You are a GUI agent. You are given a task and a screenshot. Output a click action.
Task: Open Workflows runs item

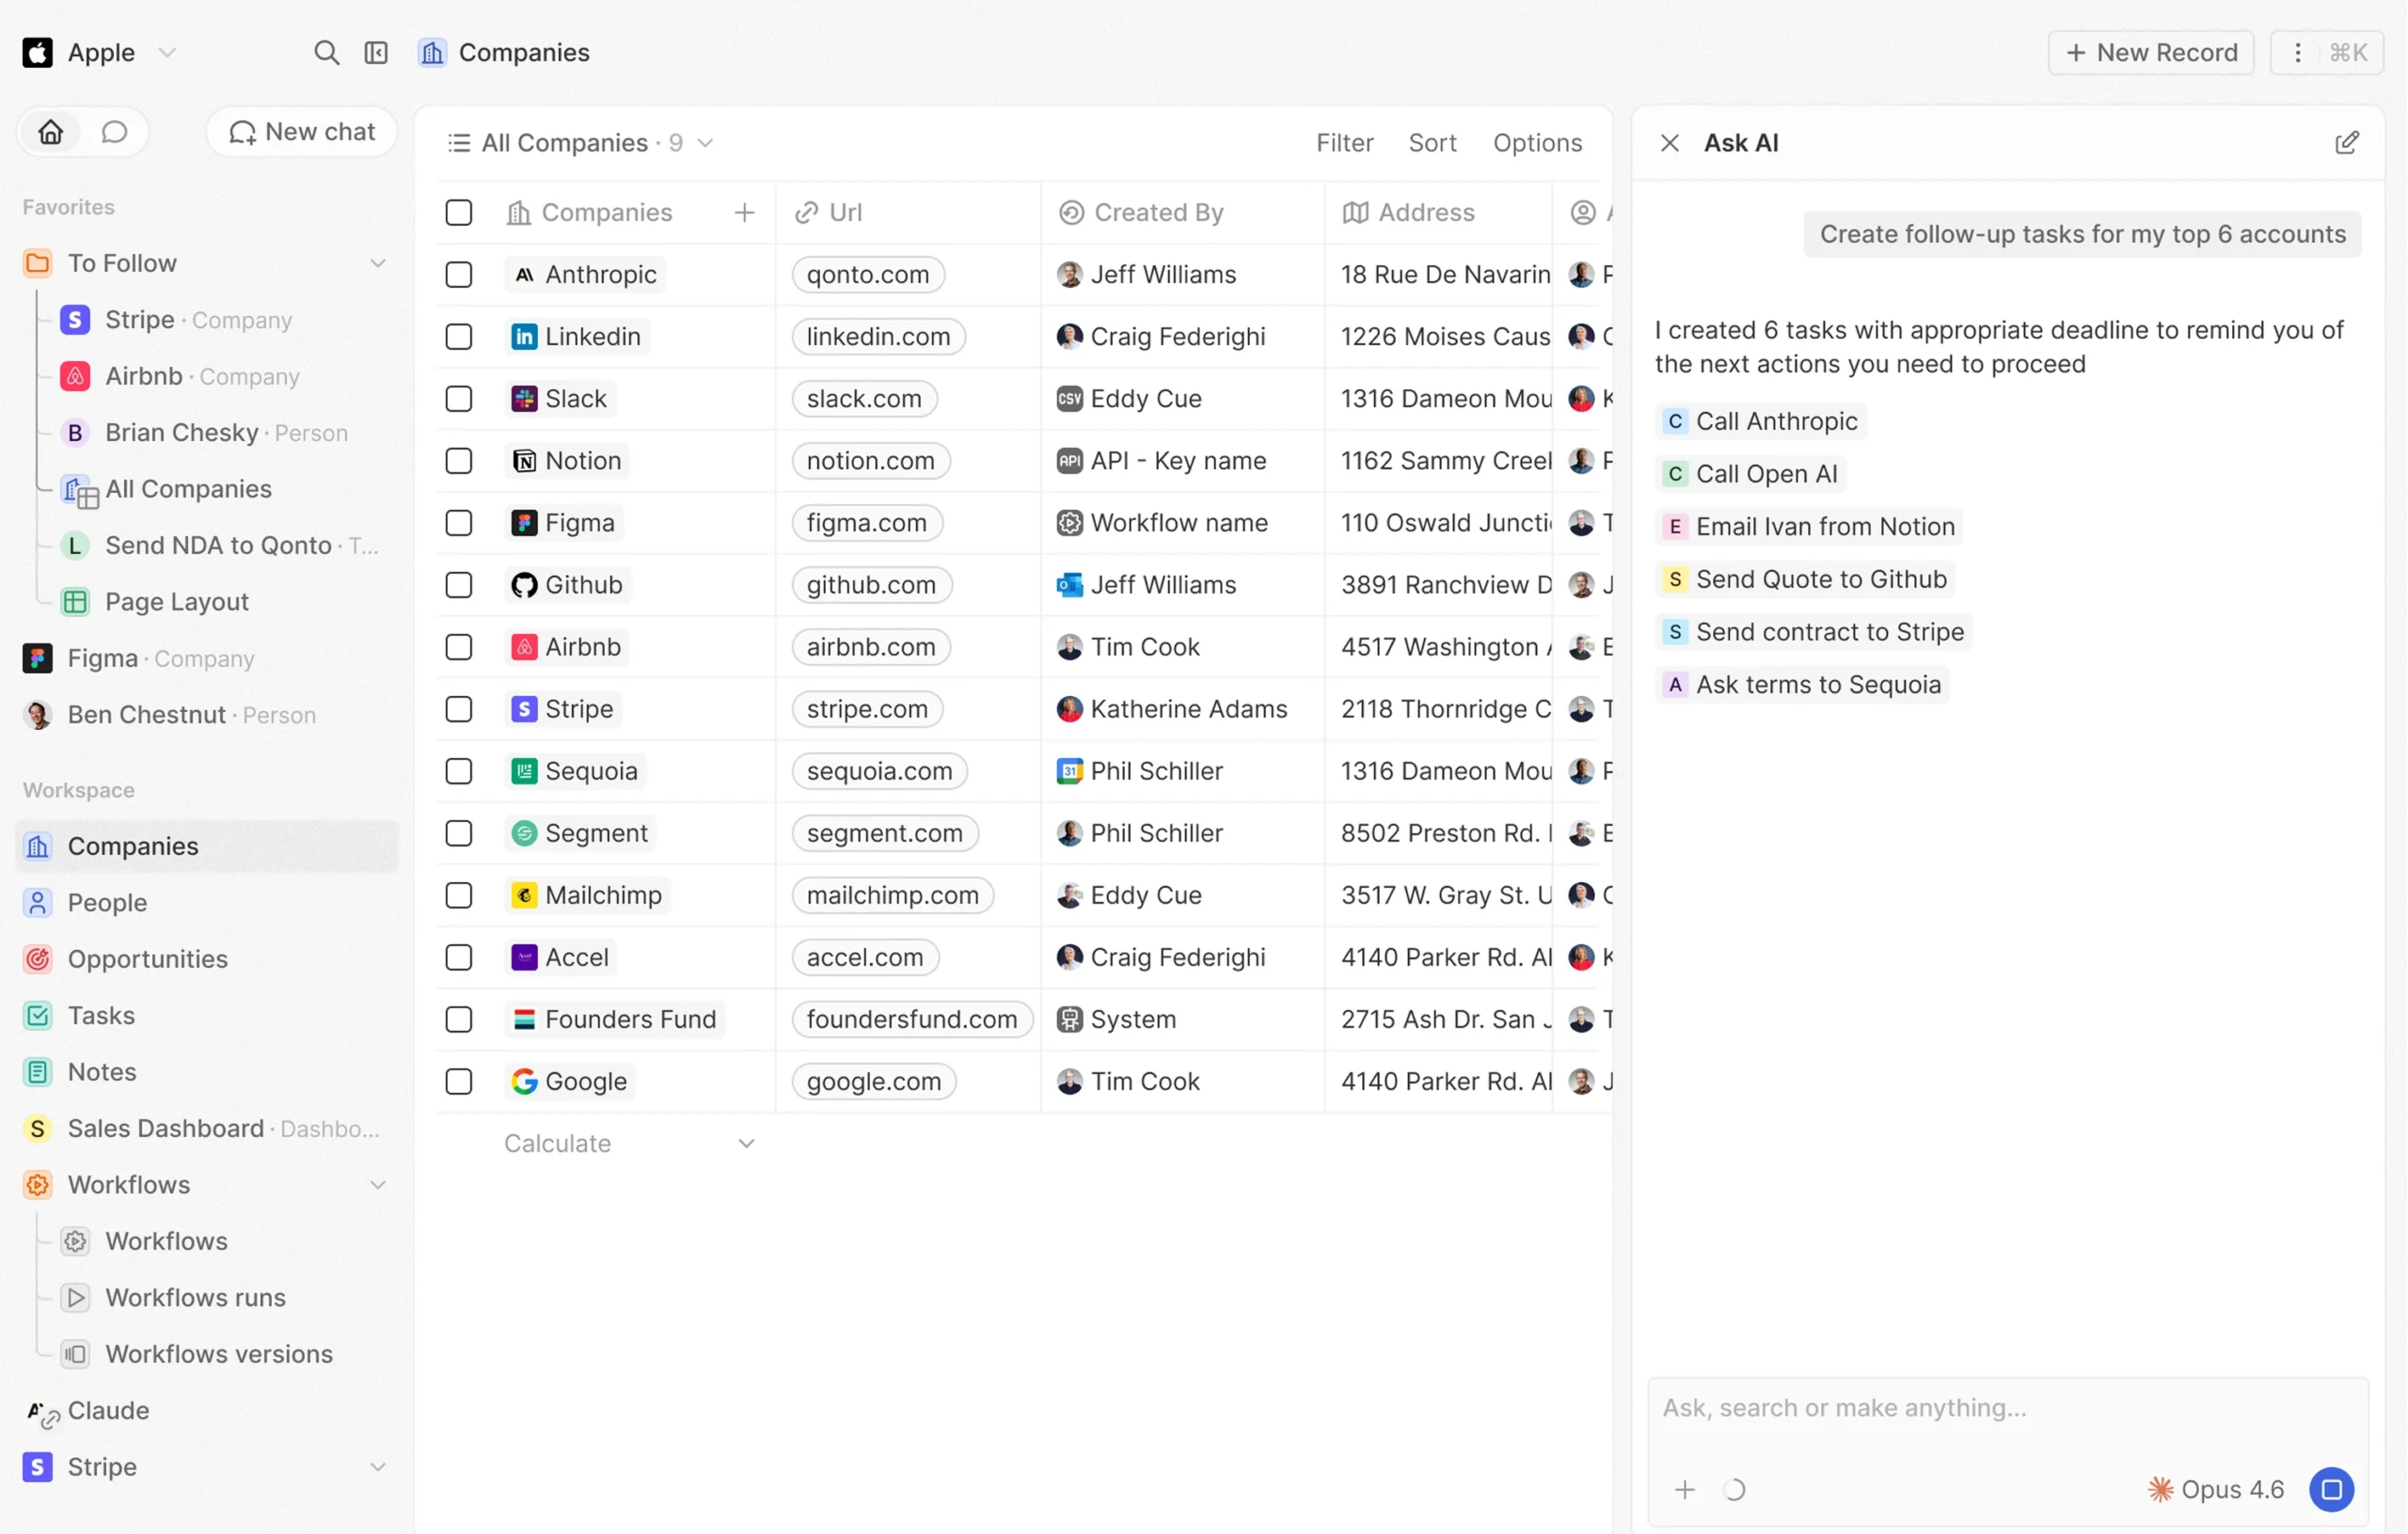tap(195, 1297)
